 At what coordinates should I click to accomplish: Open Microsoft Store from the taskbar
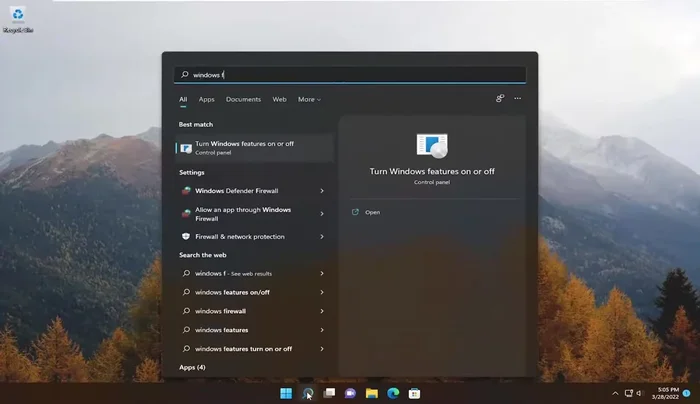coord(414,393)
